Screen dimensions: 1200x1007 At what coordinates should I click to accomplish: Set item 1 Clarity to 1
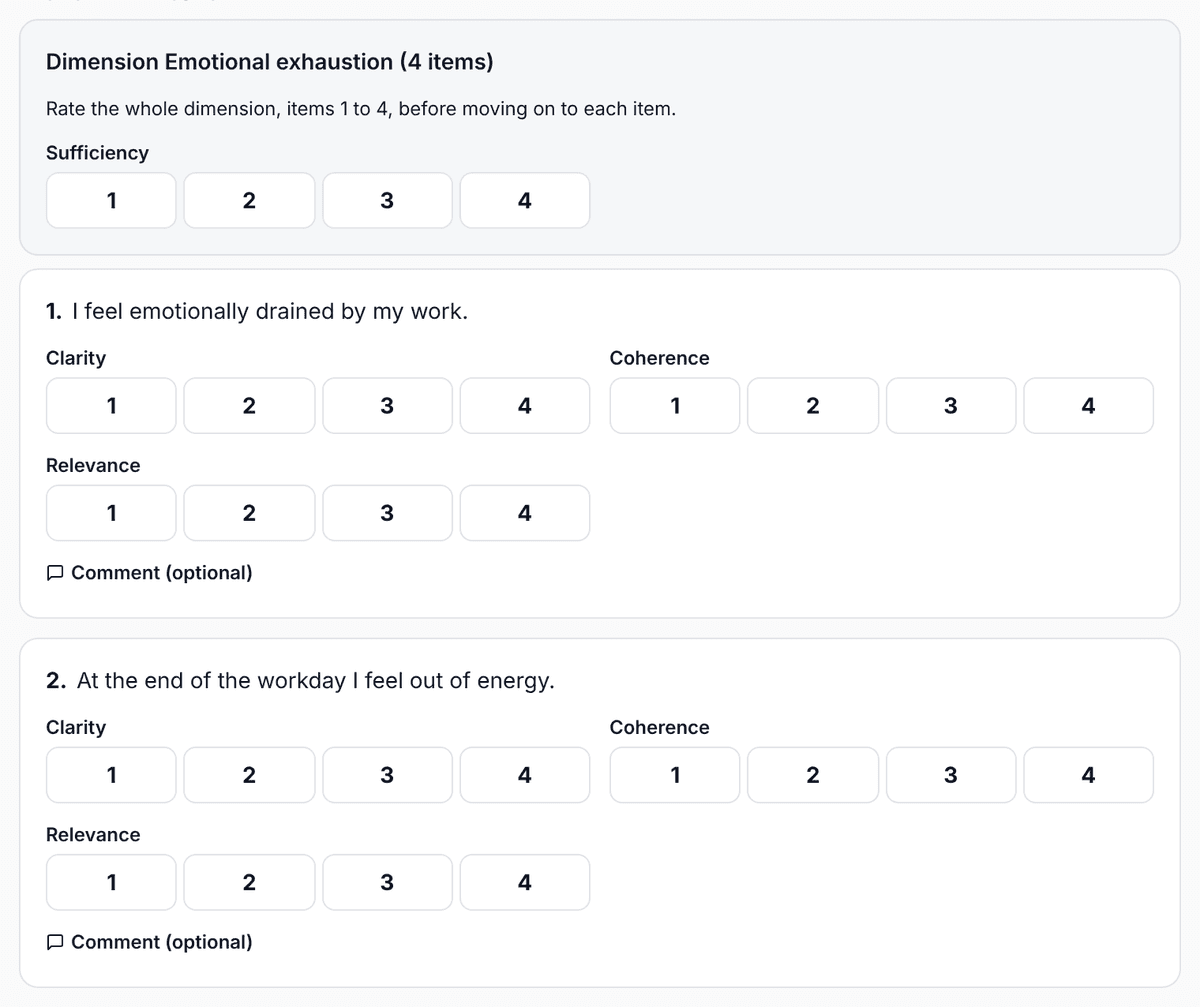[x=111, y=405]
